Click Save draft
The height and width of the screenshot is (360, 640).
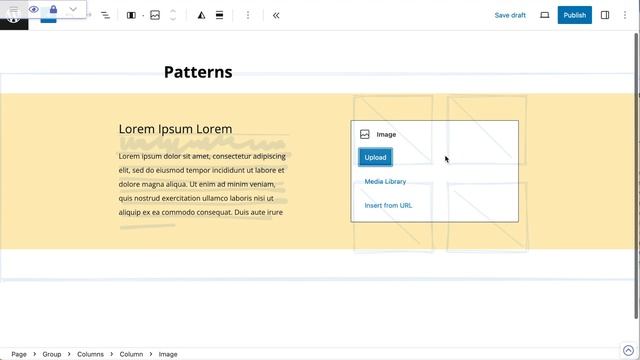point(510,15)
